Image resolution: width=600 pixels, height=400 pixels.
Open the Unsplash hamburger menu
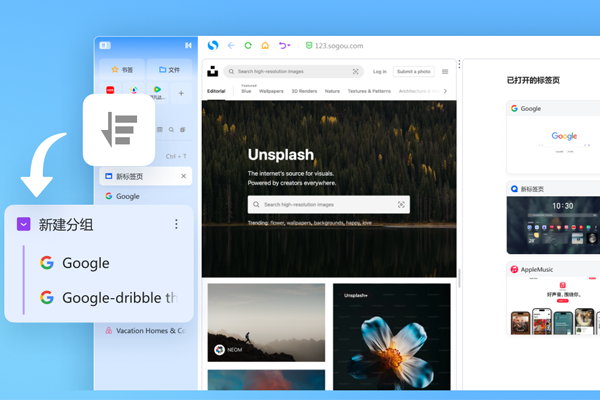click(x=445, y=71)
